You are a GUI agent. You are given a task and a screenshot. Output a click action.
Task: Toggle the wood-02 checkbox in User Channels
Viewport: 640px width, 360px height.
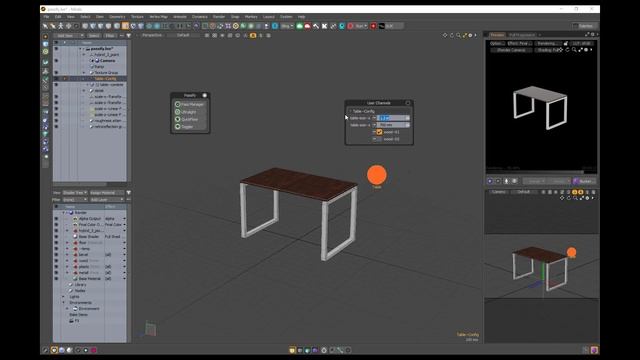click(x=379, y=139)
